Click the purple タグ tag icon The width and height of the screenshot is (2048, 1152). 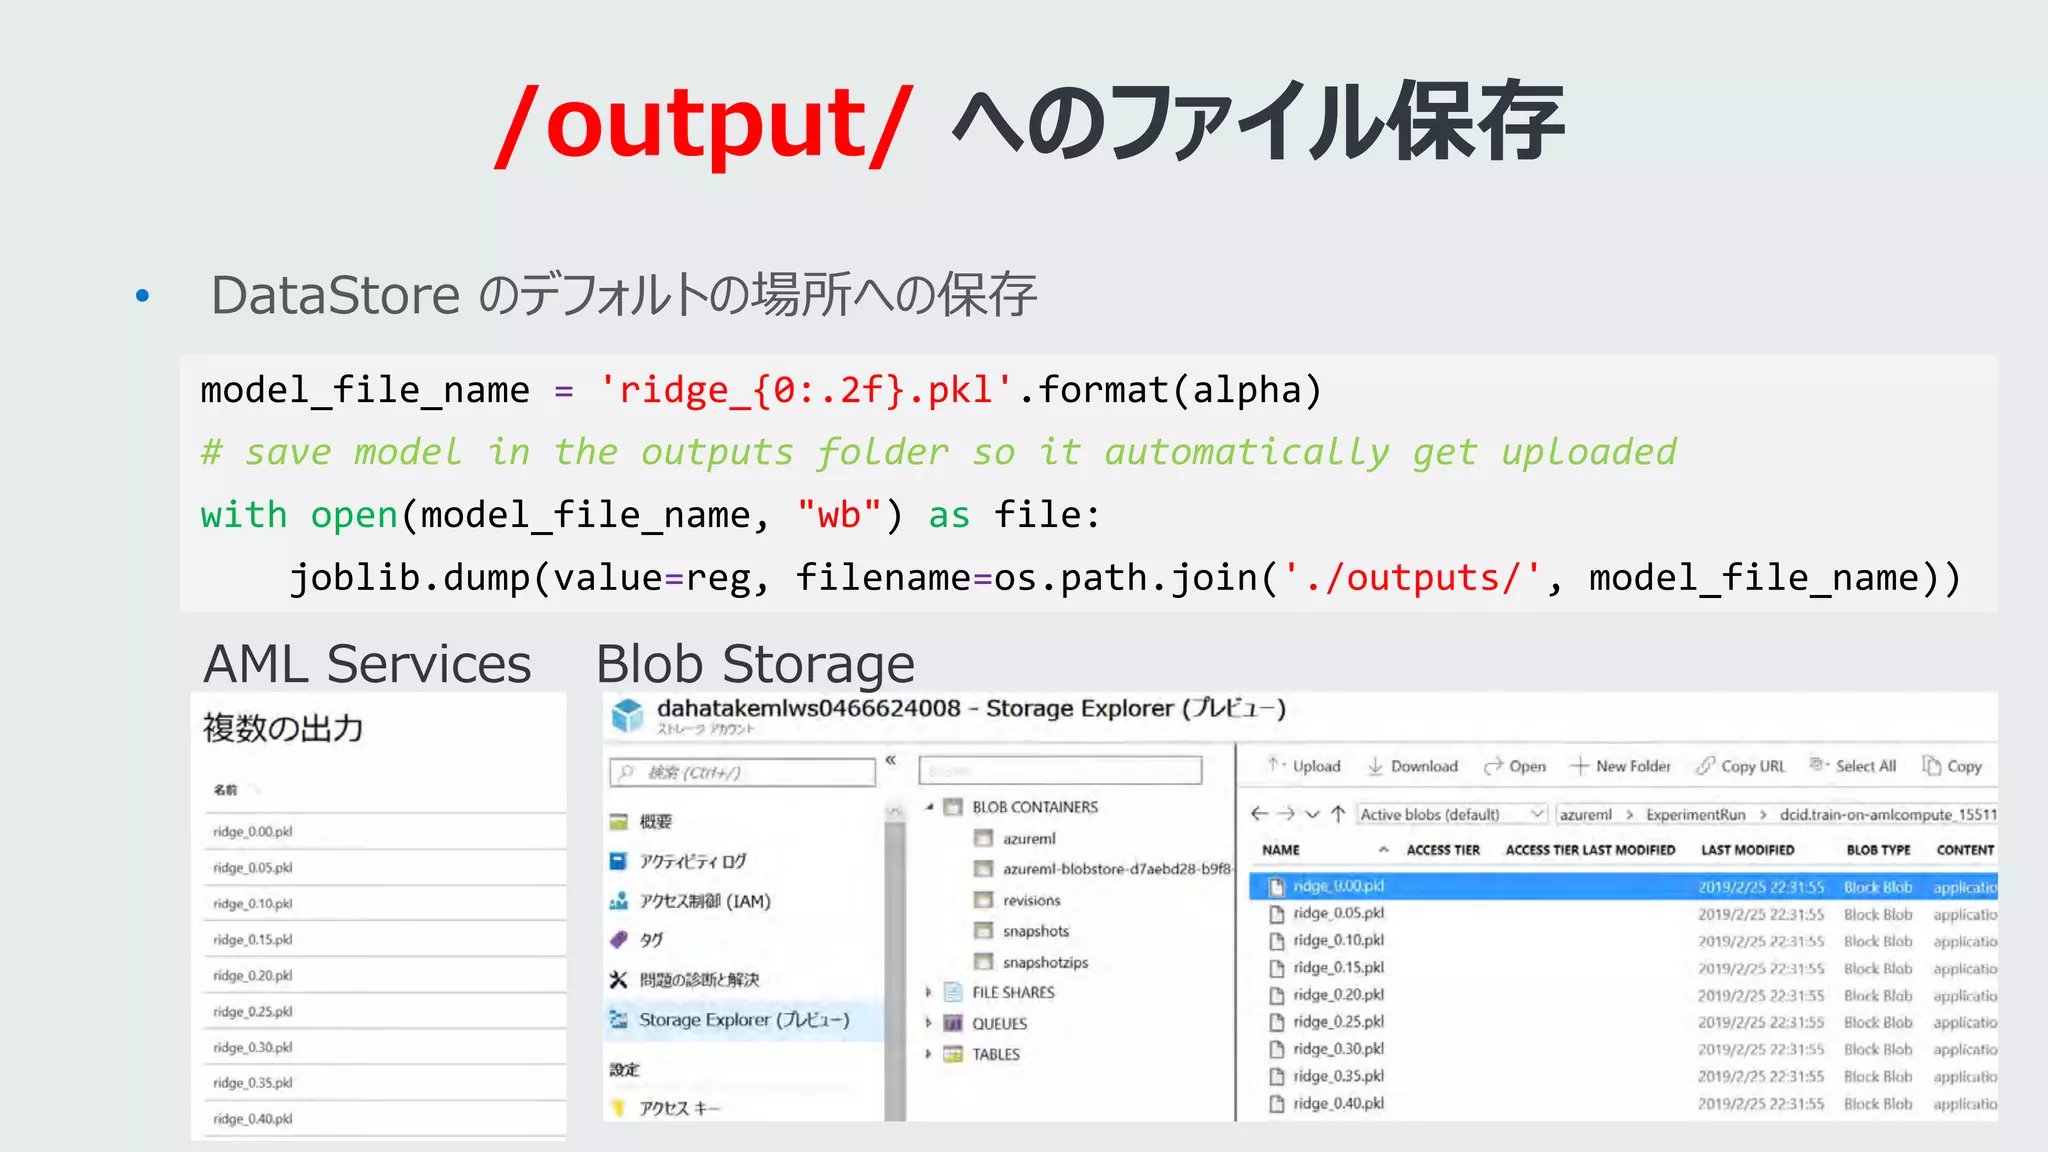[619, 940]
